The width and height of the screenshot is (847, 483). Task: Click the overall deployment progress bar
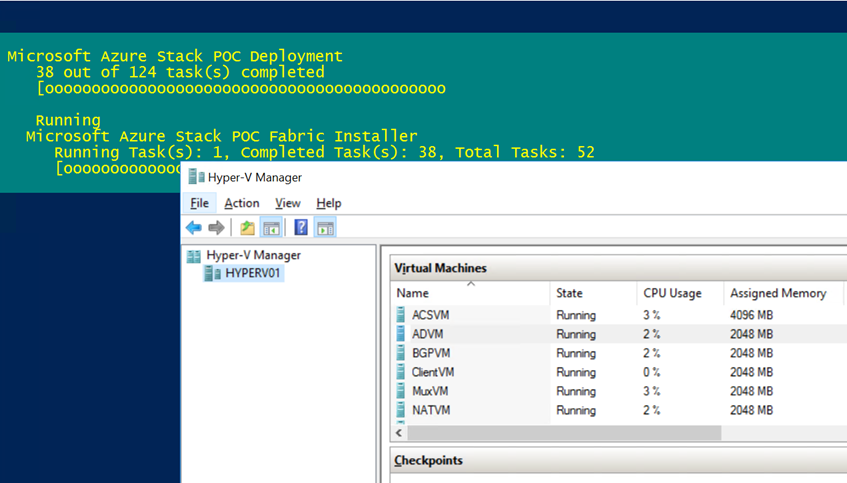[241, 88]
